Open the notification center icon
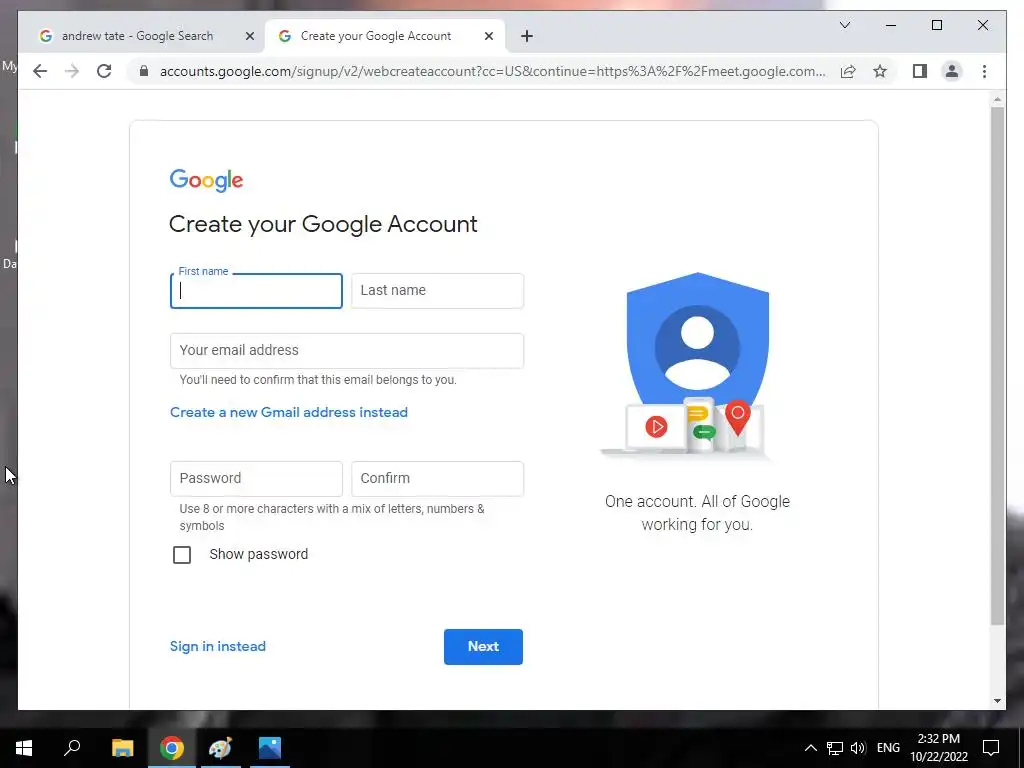Viewport: 1024px width, 768px height. 991,748
